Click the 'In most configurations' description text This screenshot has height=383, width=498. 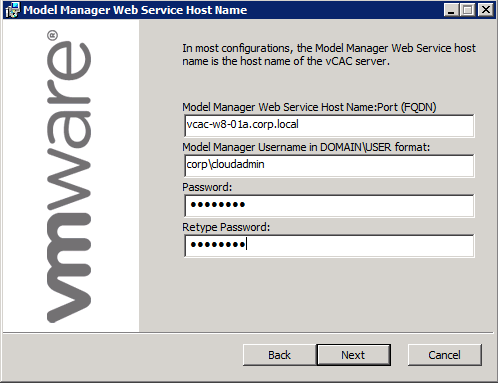point(329,55)
